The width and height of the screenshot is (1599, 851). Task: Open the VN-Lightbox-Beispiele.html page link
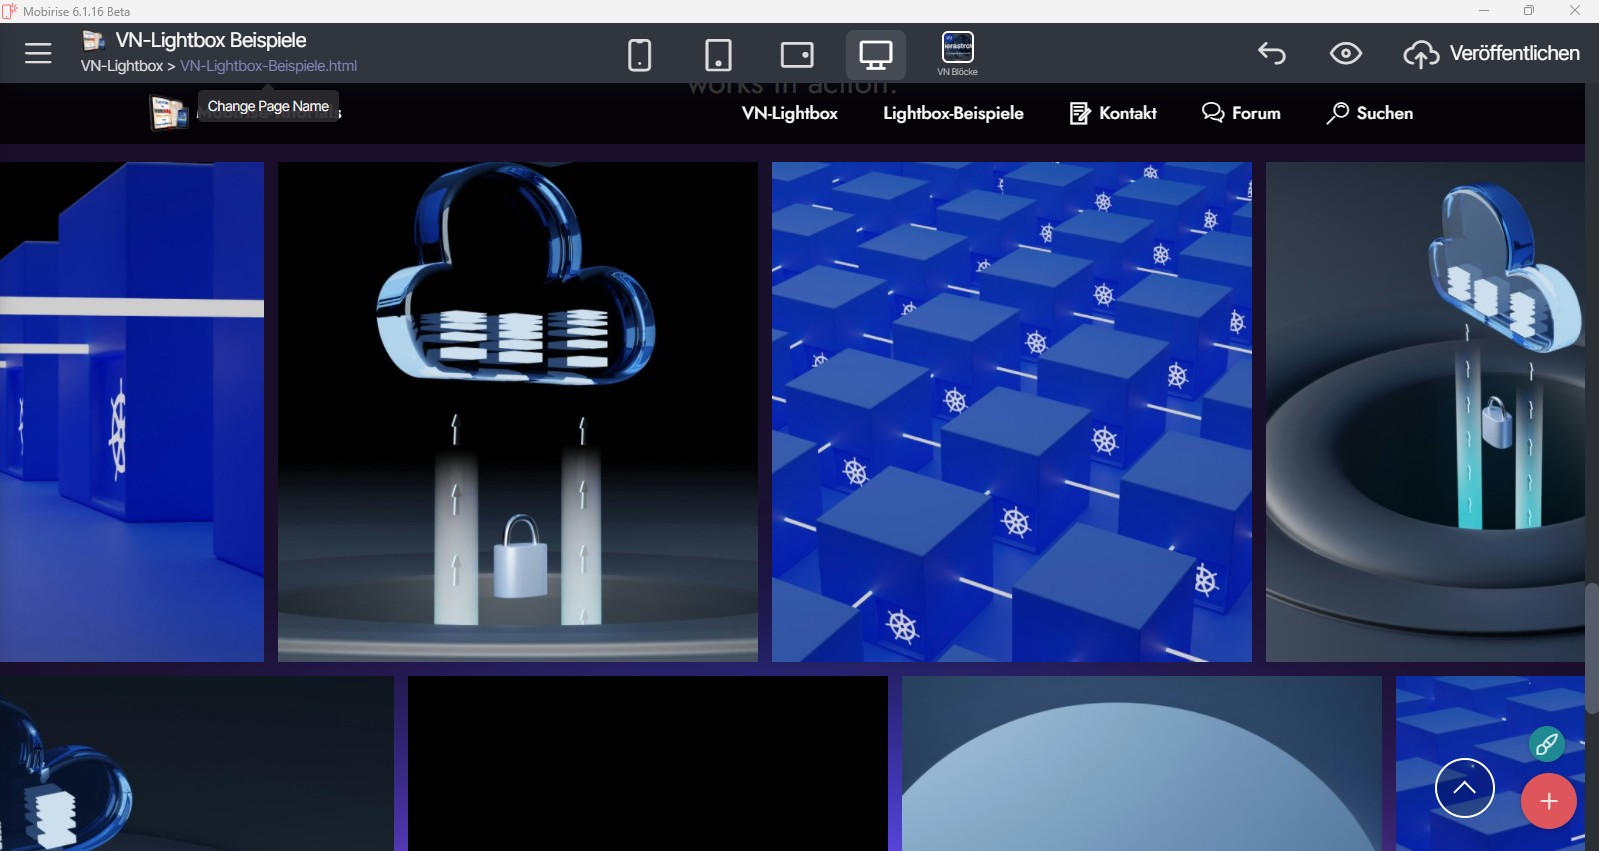coord(268,66)
